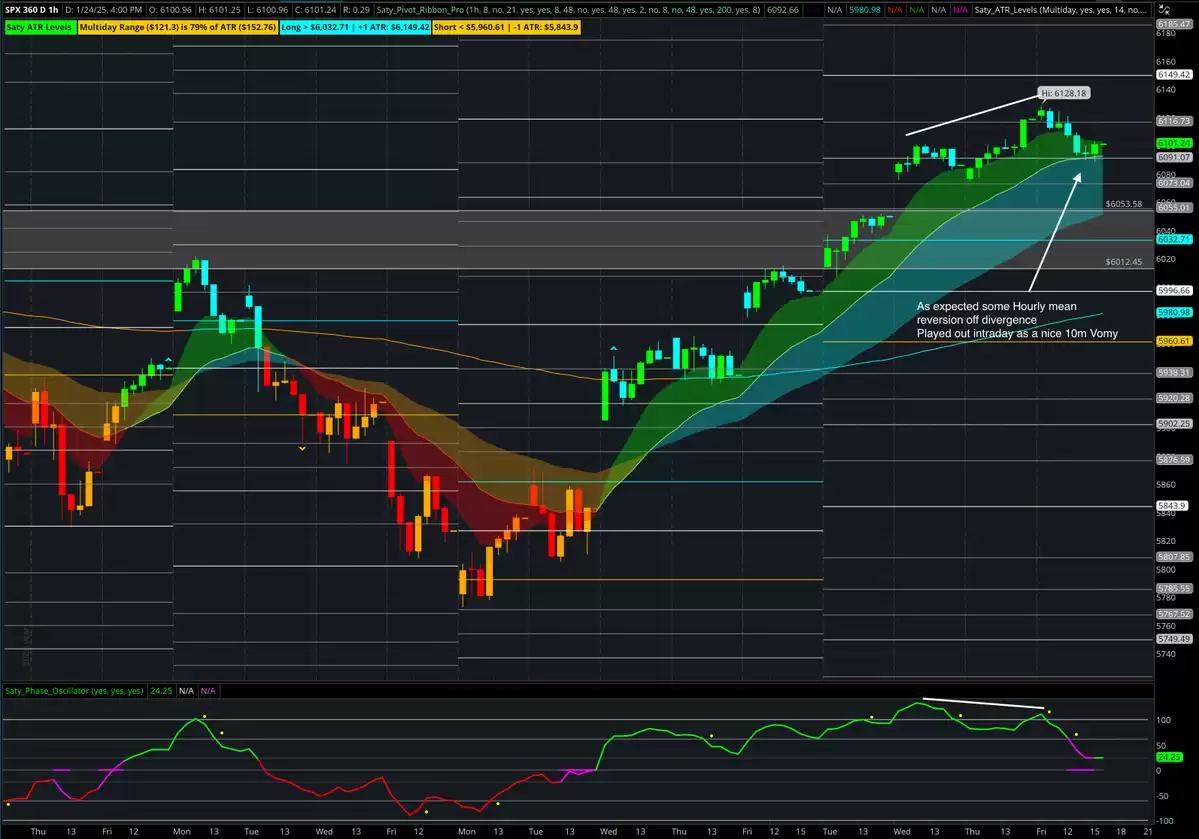1199x839 pixels.
Task: Click the low price value L: 6100.96
Action: 268,10
